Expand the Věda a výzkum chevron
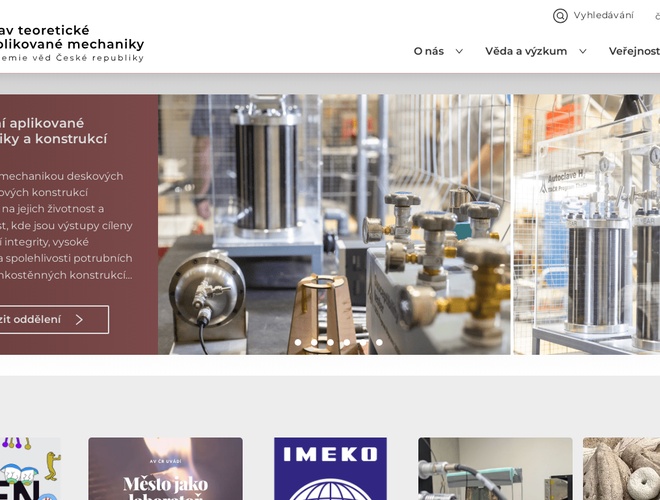This screenshot has height=500, width=660. click(583, 51)
